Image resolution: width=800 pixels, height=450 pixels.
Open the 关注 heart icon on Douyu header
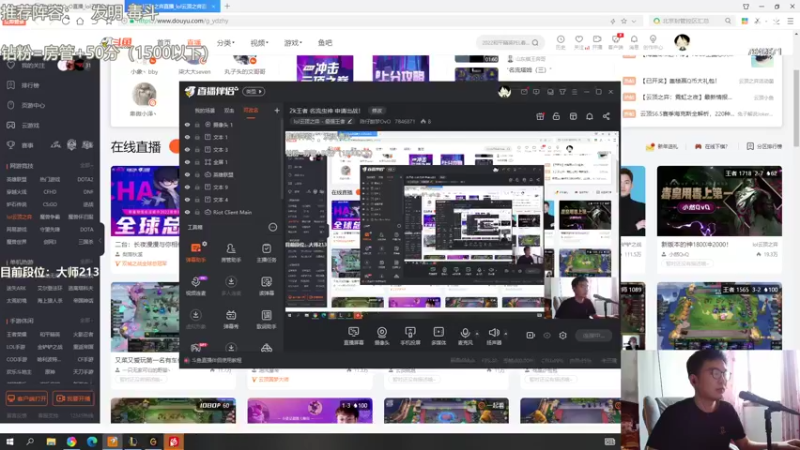coord(579,42)
